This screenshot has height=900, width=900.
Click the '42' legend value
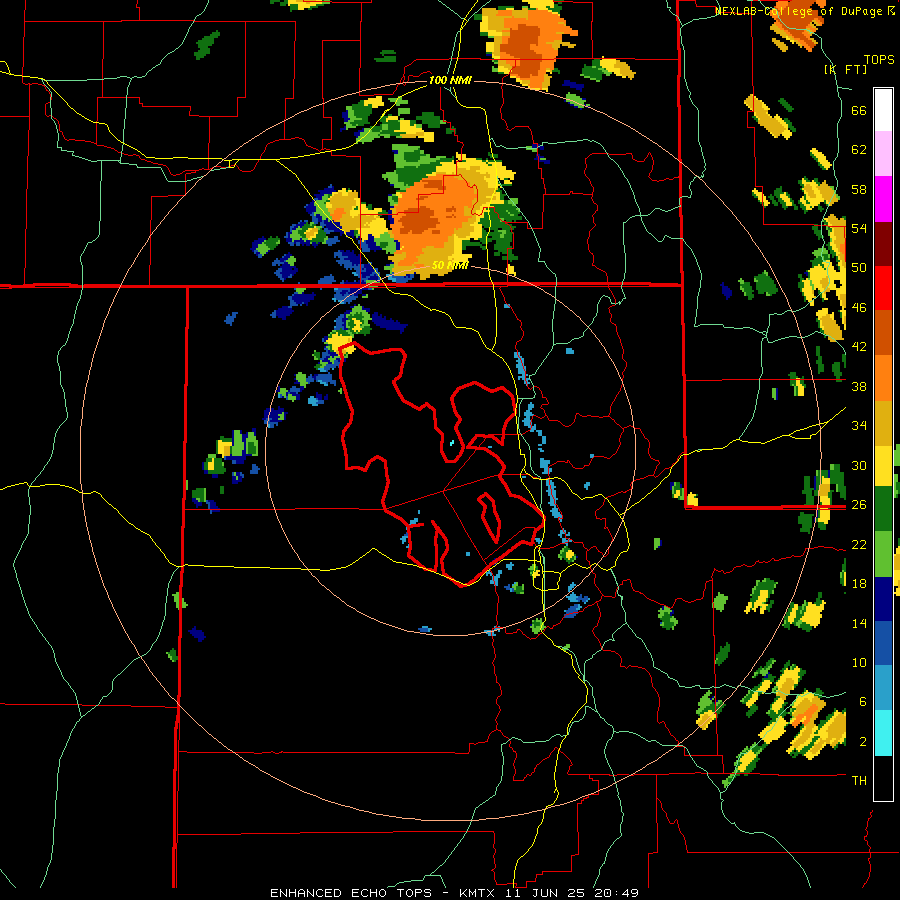pyautogui.click(x=859, y=347)
